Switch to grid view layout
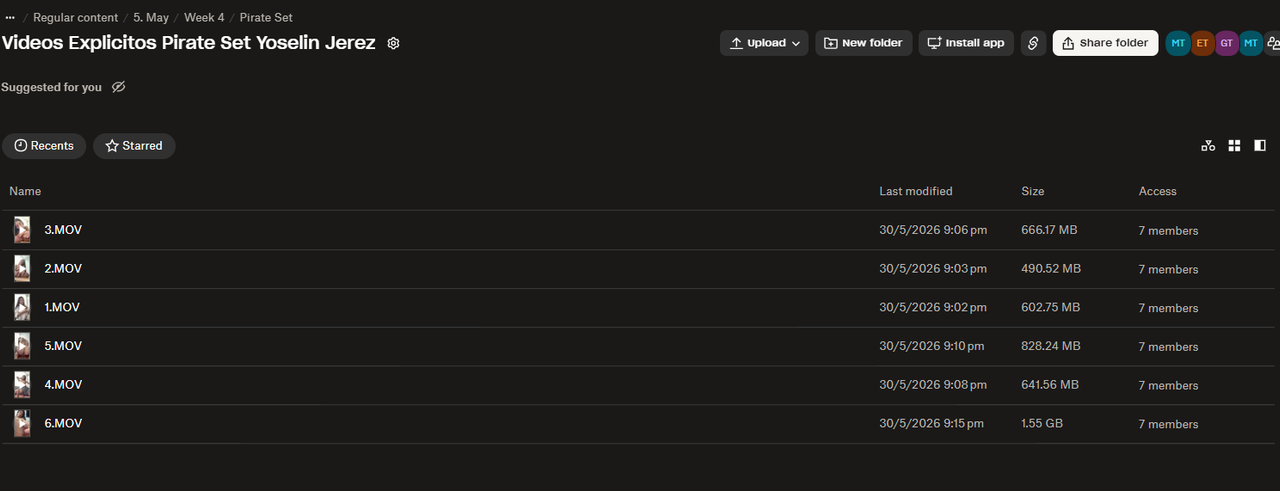The height and width of the screenshot is (491, 1280). pos(1234,146)
